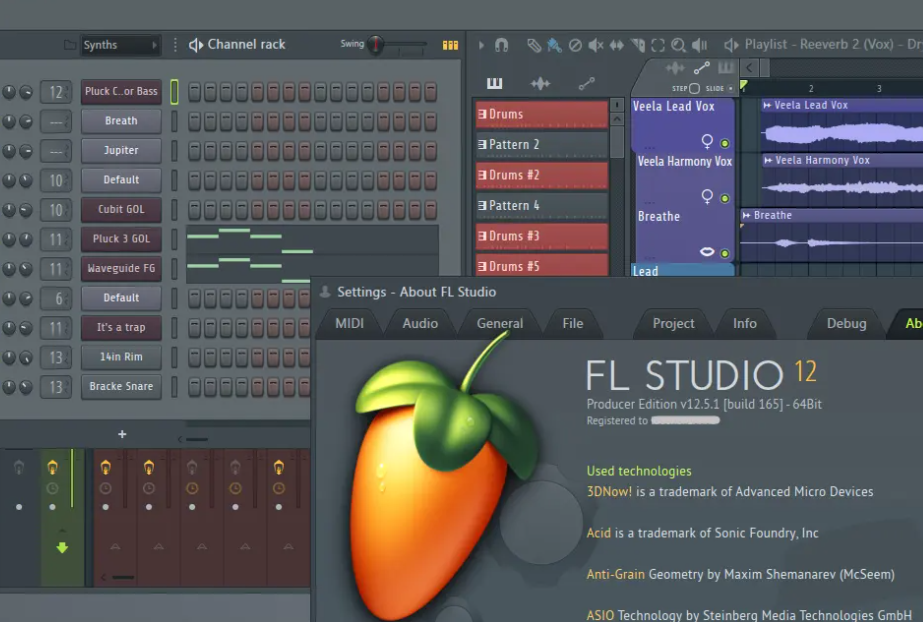923x622 pixels.
Task: Click the folder icon next to Synths
Action: 70,45
